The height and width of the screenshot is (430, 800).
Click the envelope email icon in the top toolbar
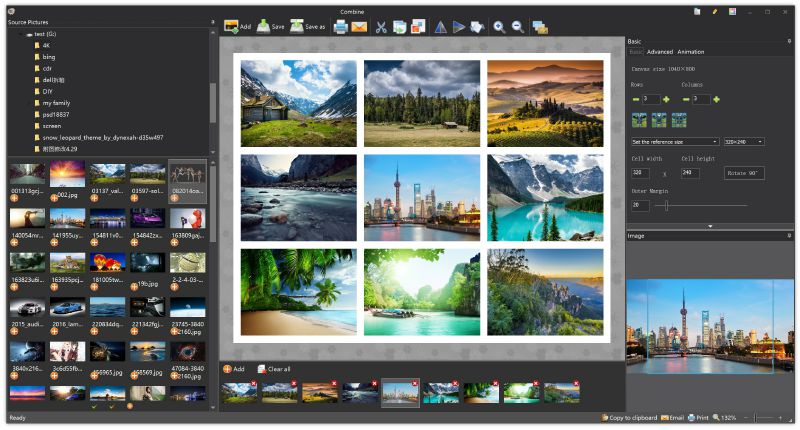click(x=359, y=27)
